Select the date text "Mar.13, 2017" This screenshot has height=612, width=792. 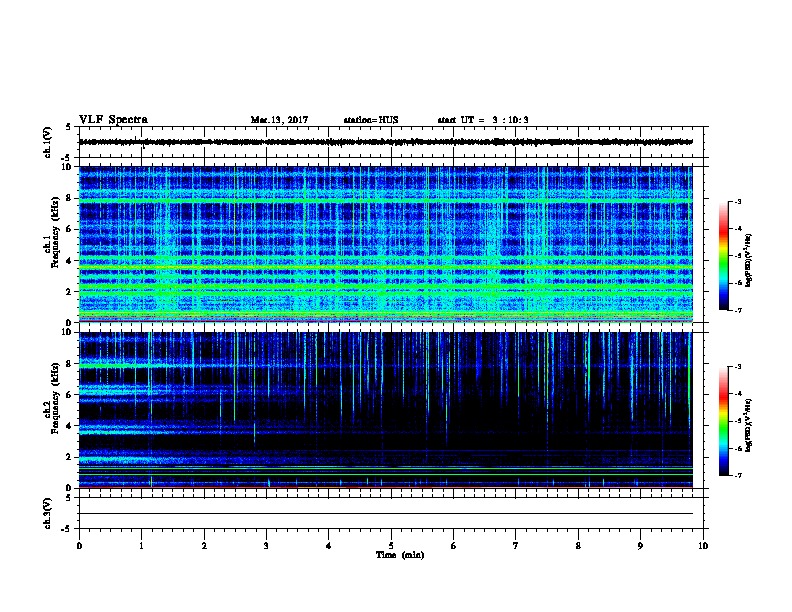click(279, 120)
